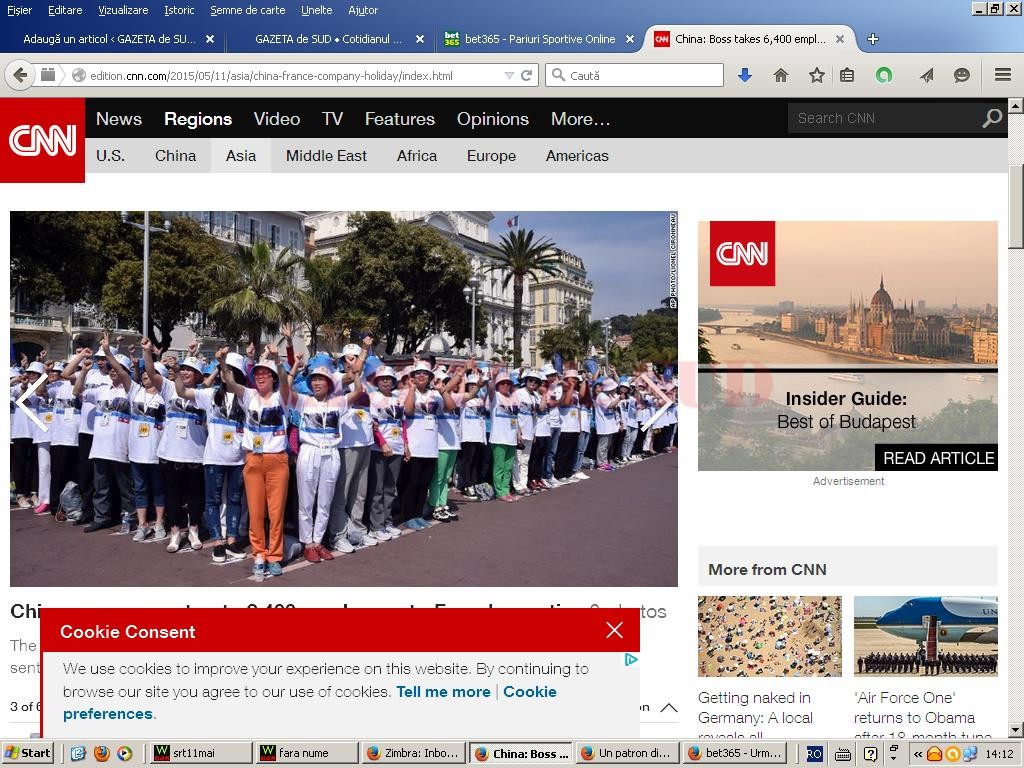Screen dimensions: 1024x768
Task: Click the show desktop quick launch icon
Action: click(x=78, y=753)
